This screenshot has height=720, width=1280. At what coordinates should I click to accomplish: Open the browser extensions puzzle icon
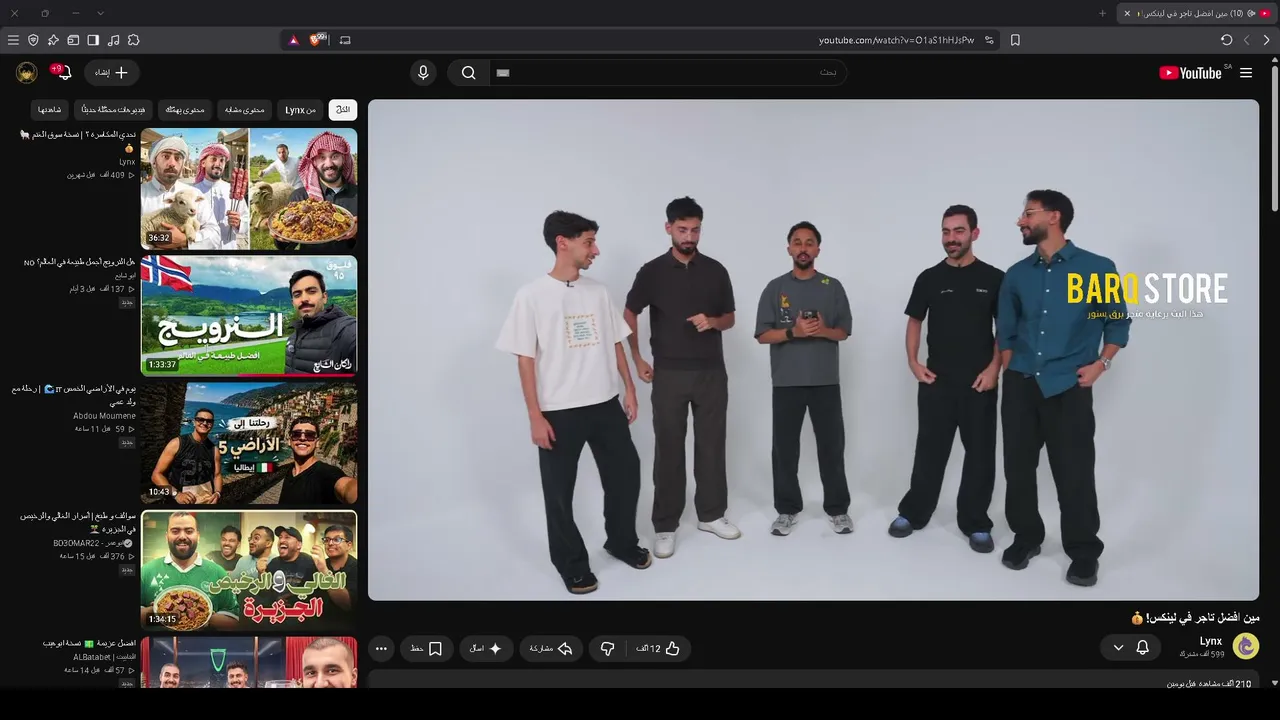133,40
